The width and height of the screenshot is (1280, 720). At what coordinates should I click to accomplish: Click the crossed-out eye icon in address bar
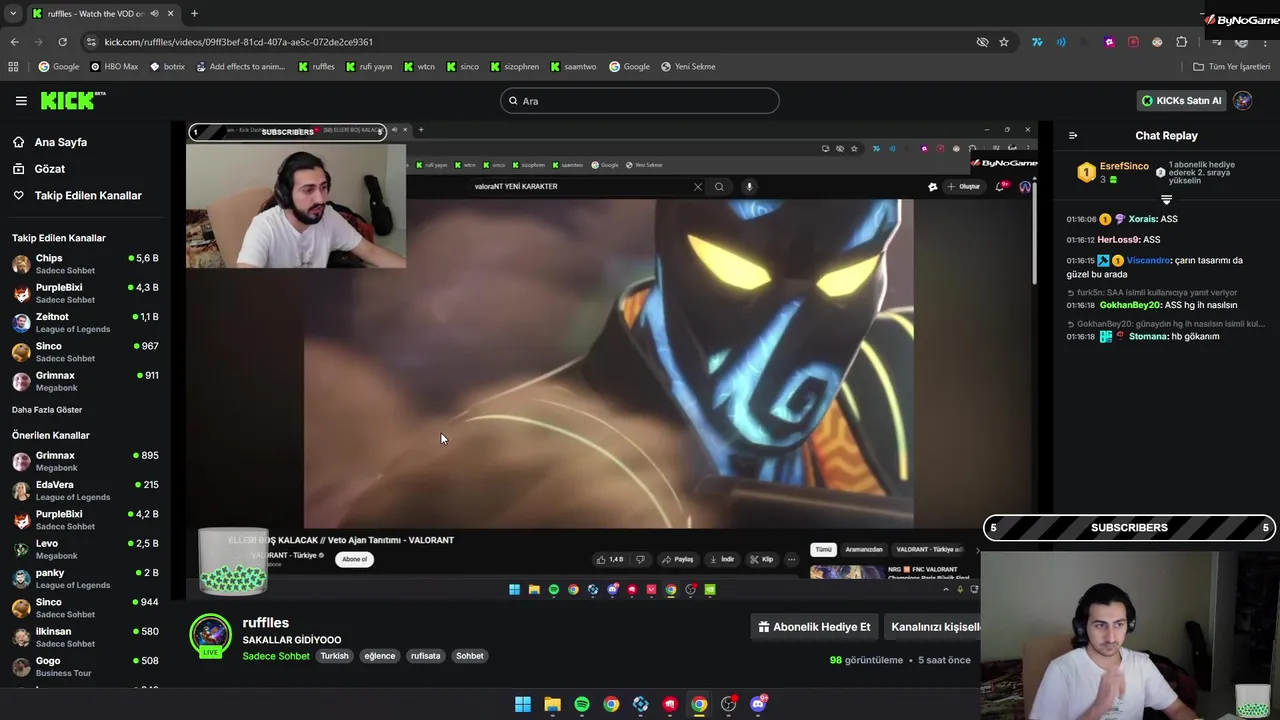(982, 42)
